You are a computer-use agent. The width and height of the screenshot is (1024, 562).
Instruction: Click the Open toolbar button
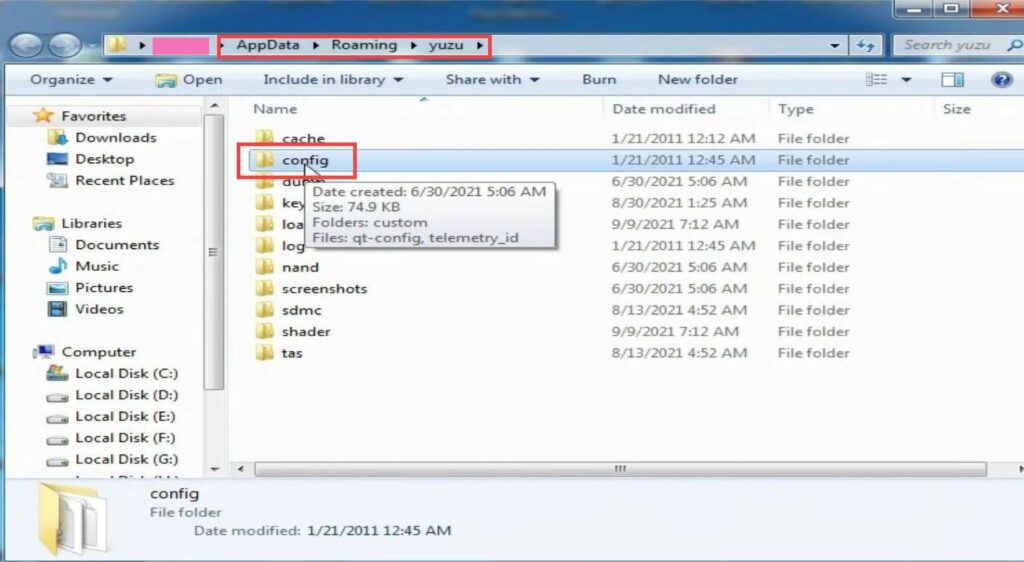189,80
